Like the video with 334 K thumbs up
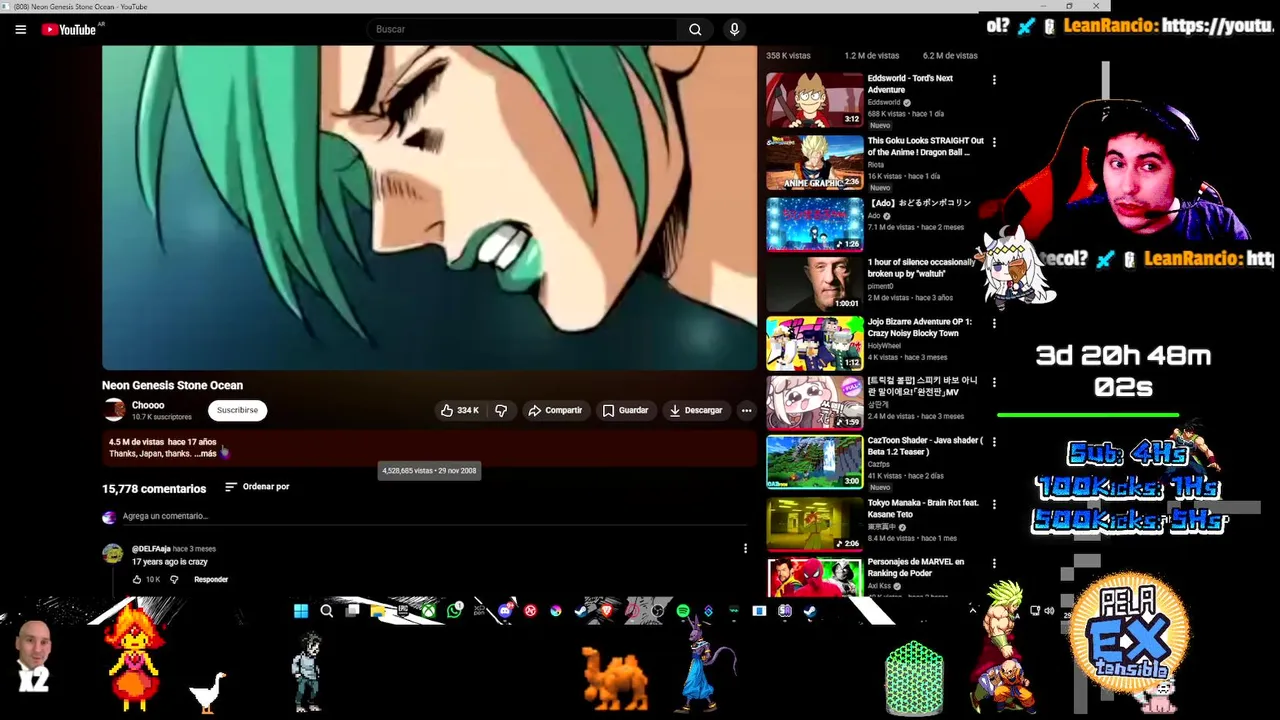 tap(460, 410)
